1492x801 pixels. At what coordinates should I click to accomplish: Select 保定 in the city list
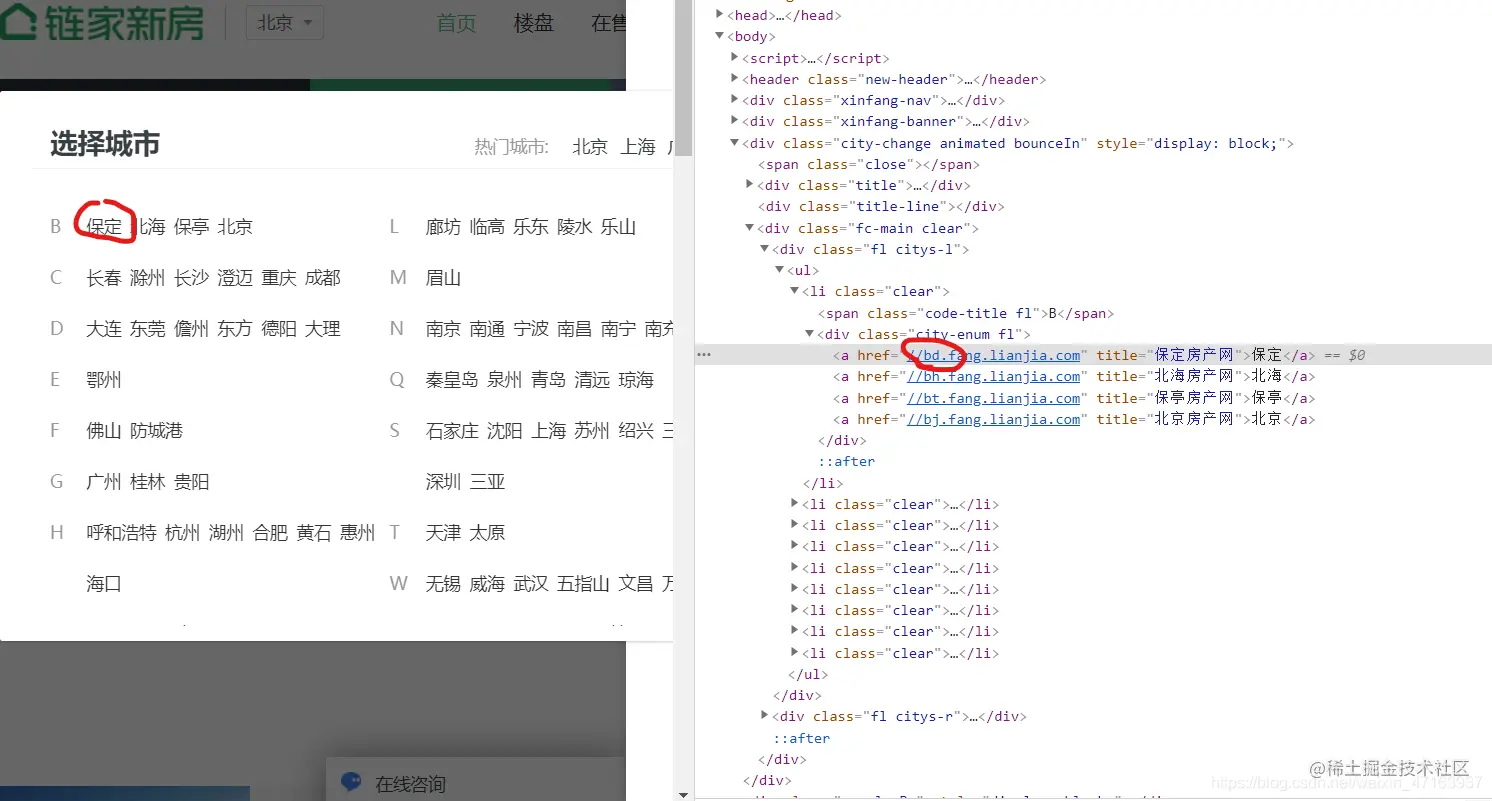(104, 227)
